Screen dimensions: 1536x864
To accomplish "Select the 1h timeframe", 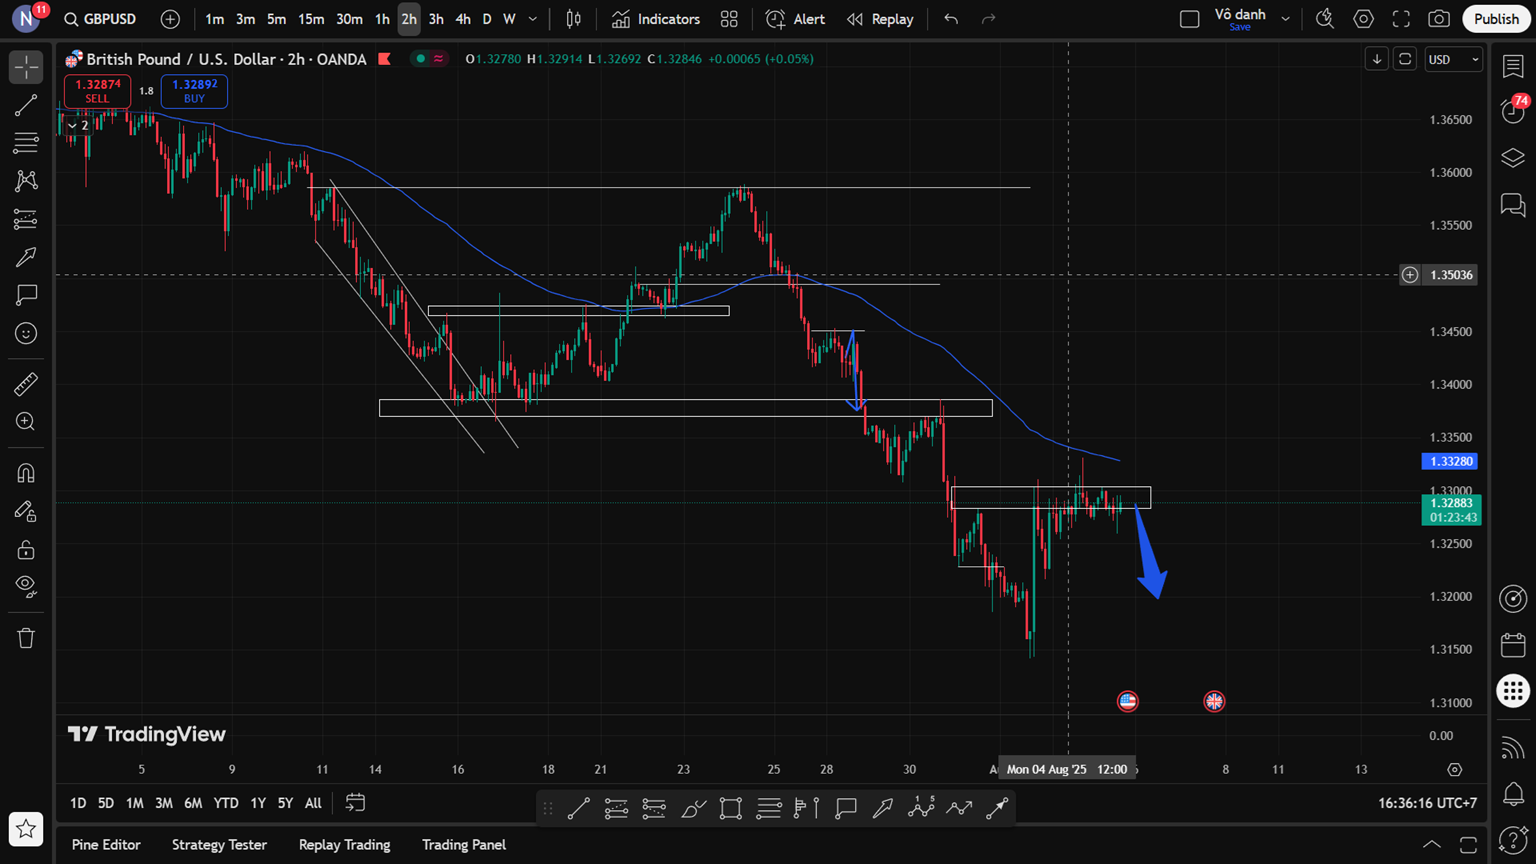I will coord(382,19).
